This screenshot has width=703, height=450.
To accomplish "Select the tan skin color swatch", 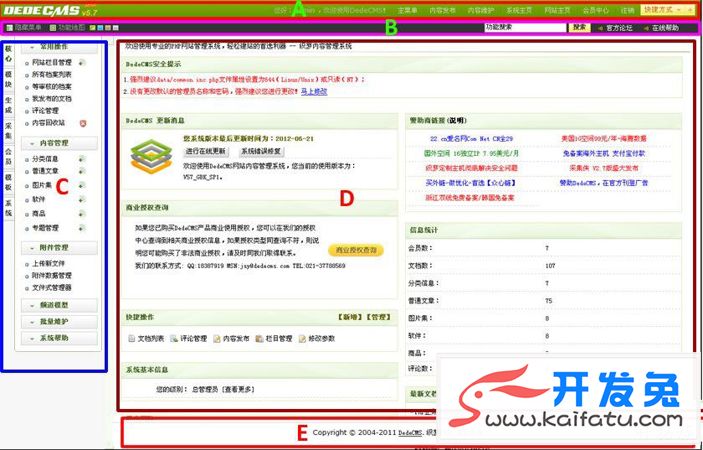I will [108, 28].
